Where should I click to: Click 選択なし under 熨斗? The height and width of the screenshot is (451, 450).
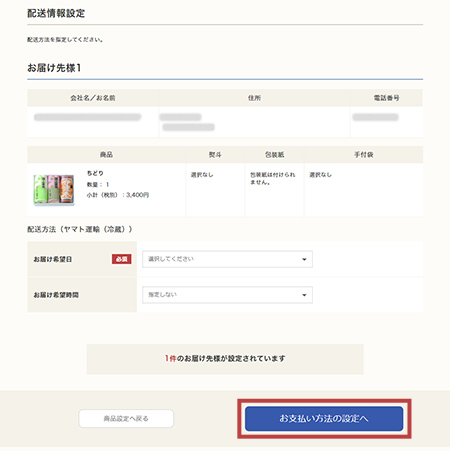pyautogui.click(x=202, y=175)
